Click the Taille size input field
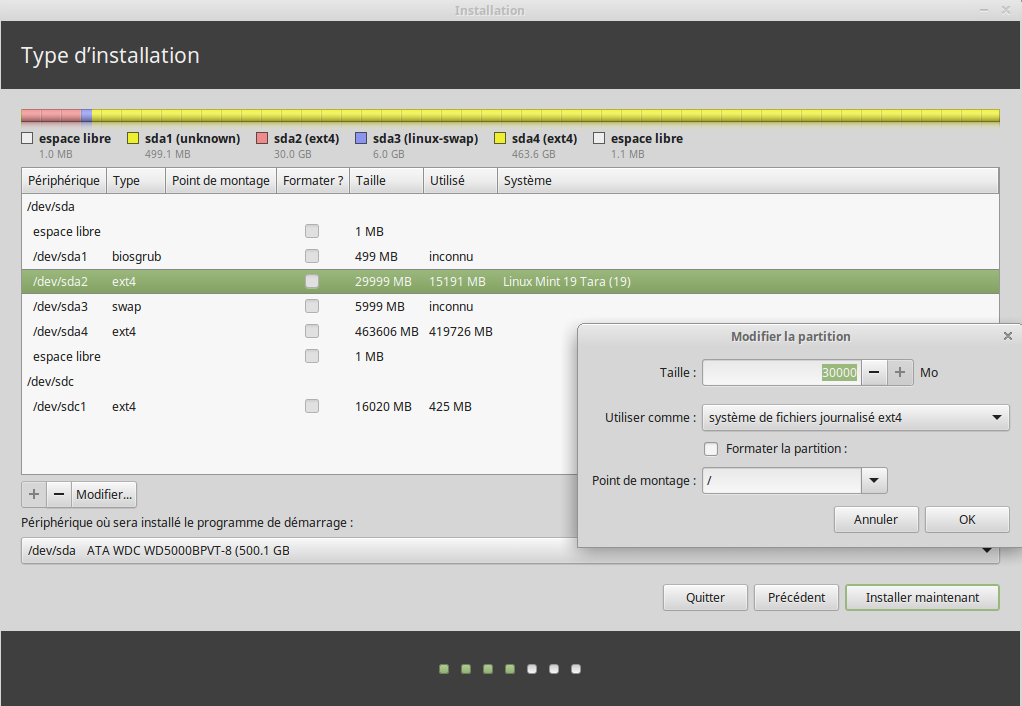The height and width of the screenshot is (706, 1022). pos(780,373)
